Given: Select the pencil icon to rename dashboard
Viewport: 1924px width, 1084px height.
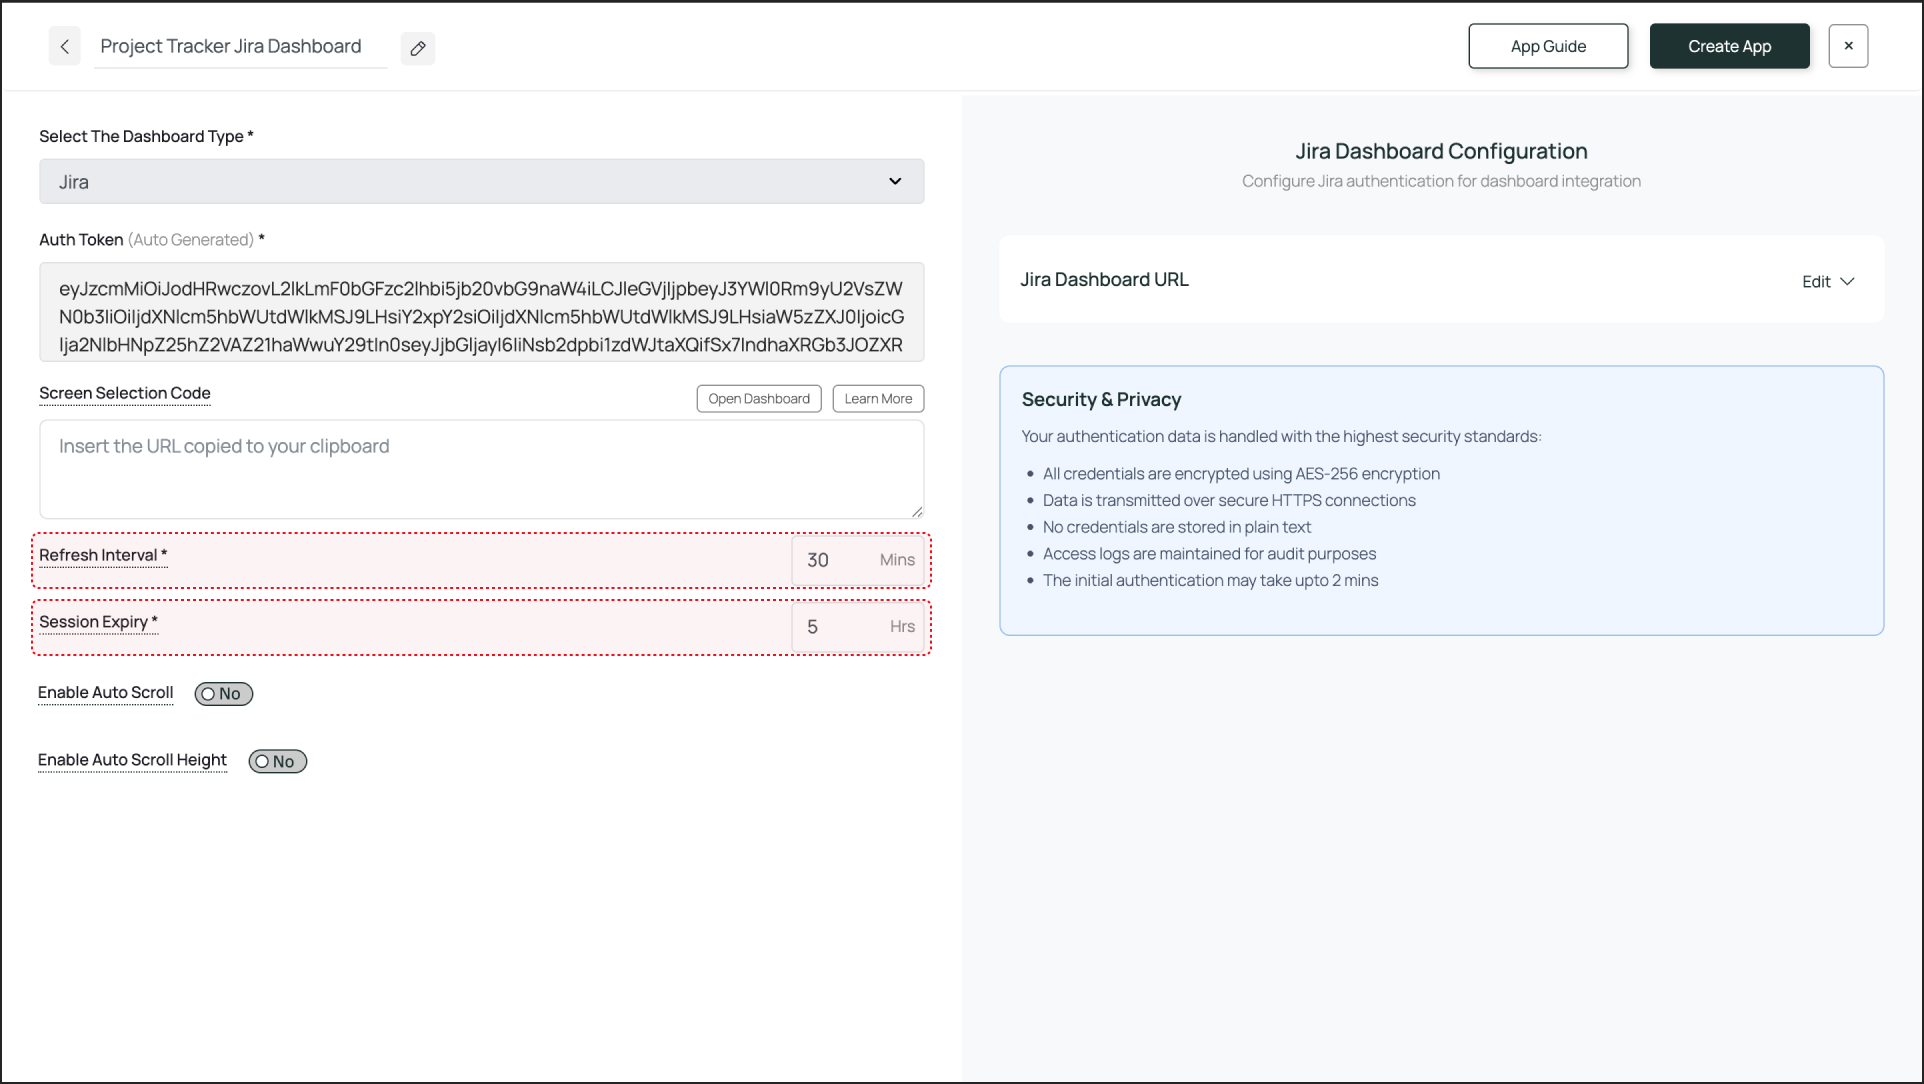Looking at the screenshot, I should click(x=418, y=47).
